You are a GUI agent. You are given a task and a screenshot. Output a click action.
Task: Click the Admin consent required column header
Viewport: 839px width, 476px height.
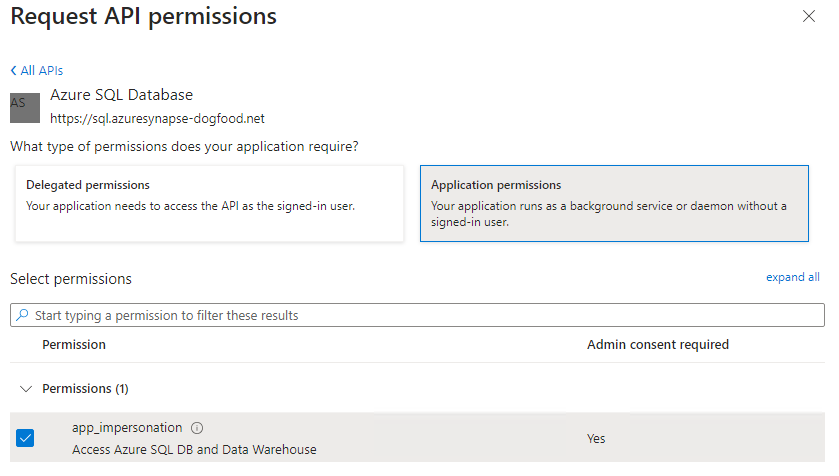click(657, 345)
